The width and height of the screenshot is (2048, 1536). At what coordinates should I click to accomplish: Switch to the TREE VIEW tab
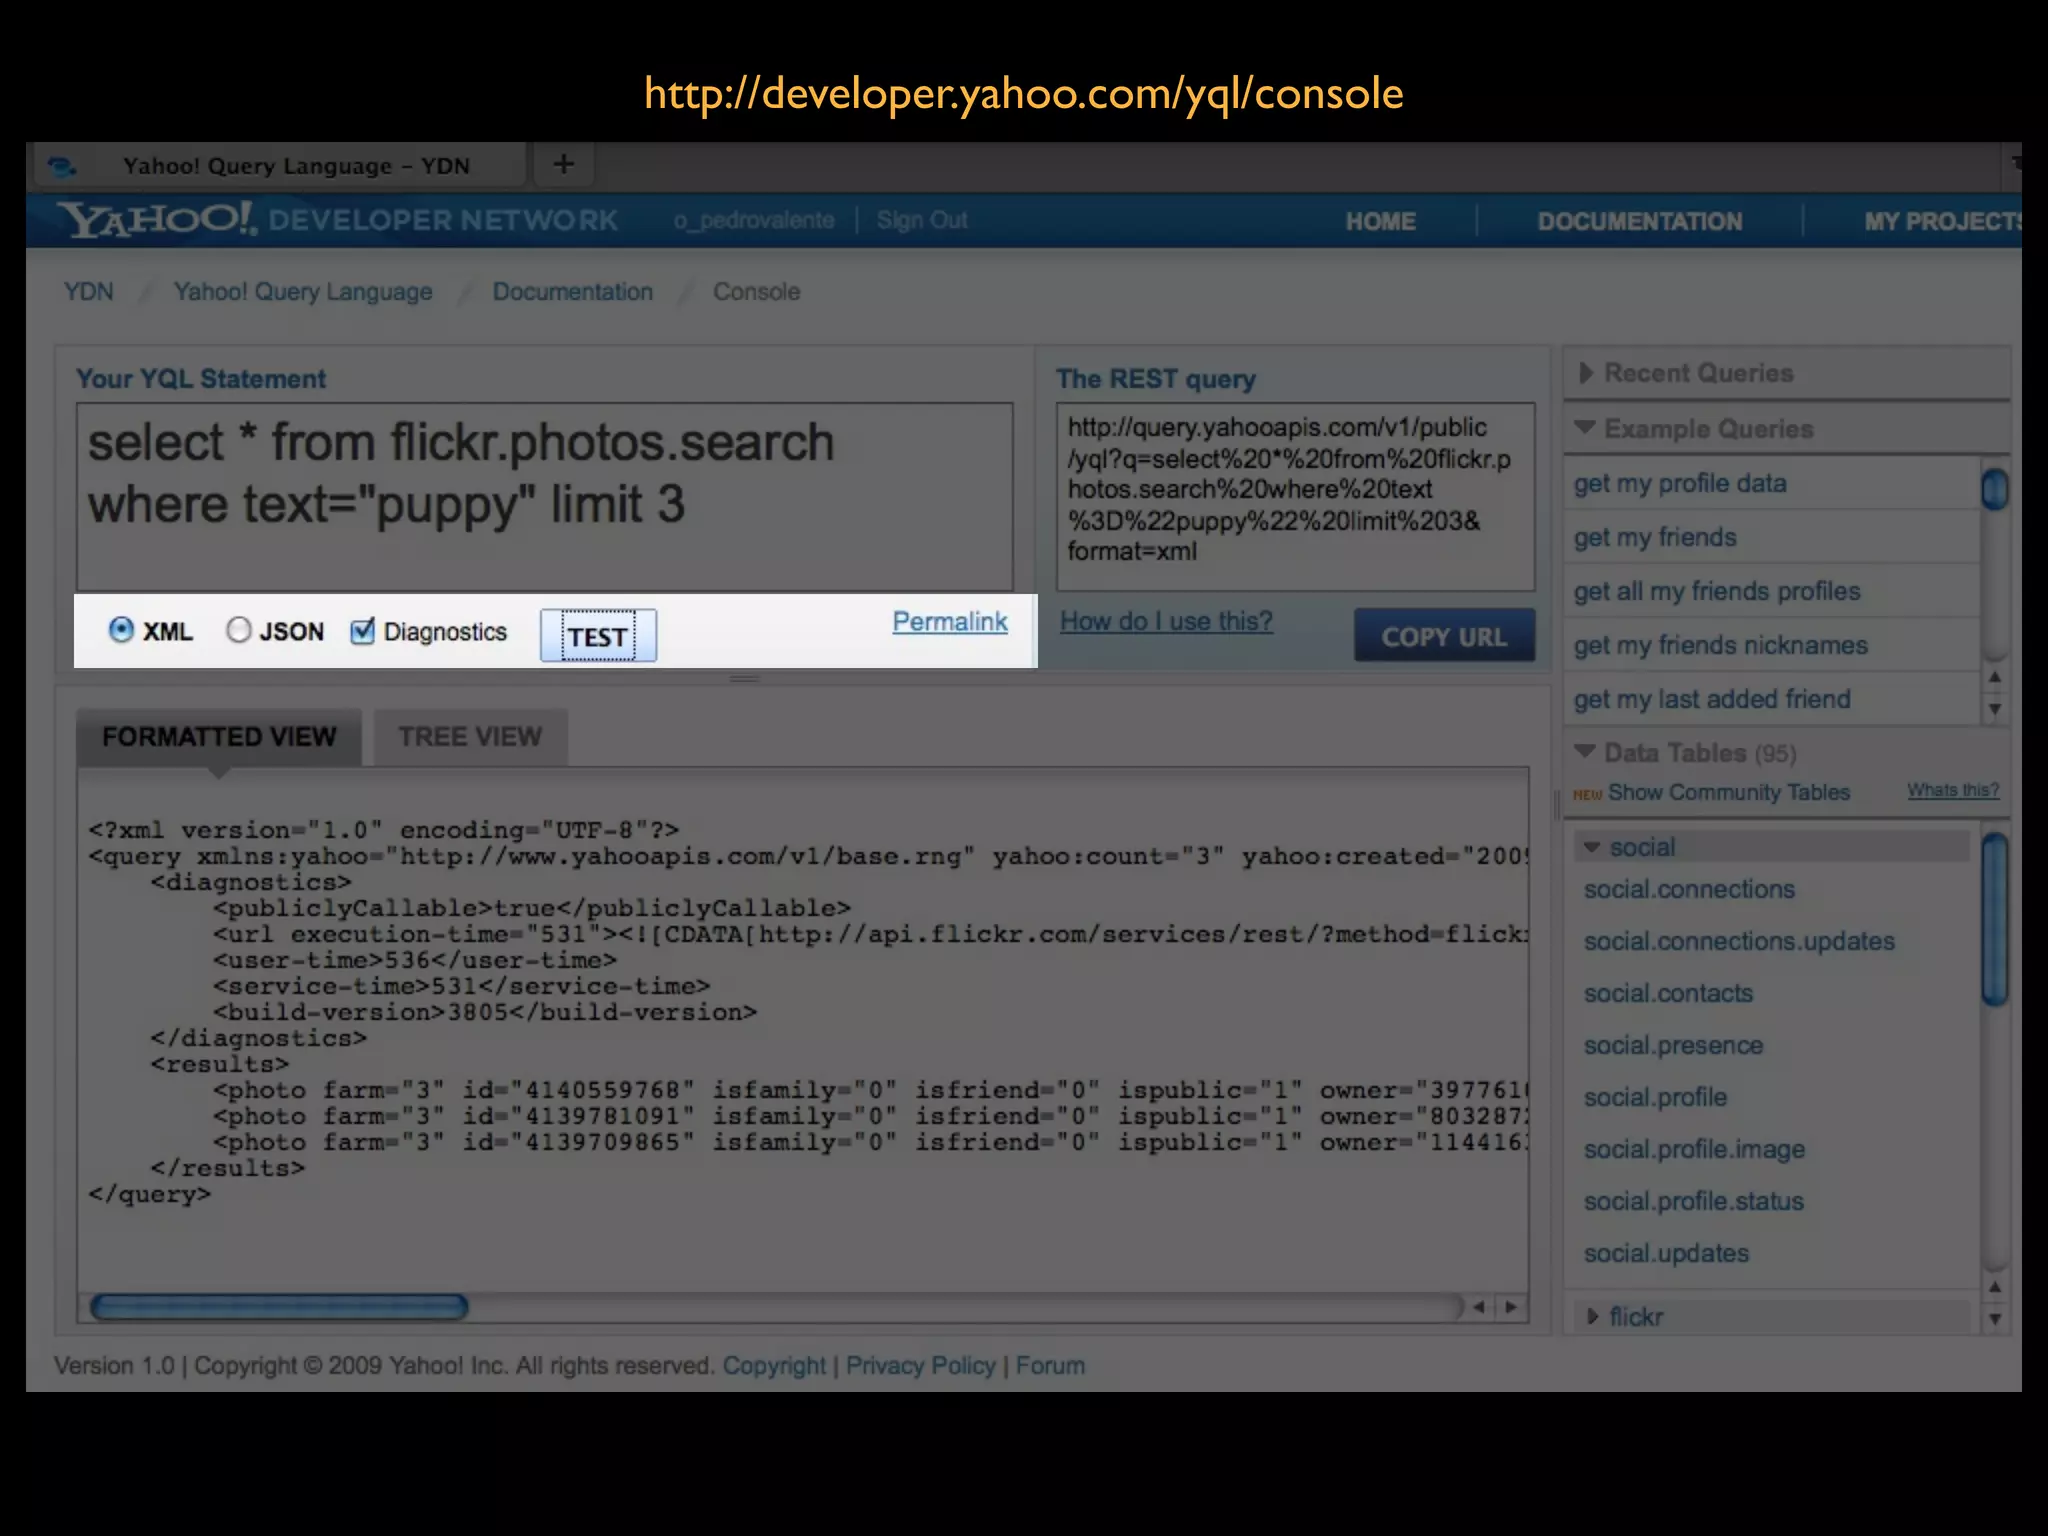pyautogui.click(x=470, y=737)
